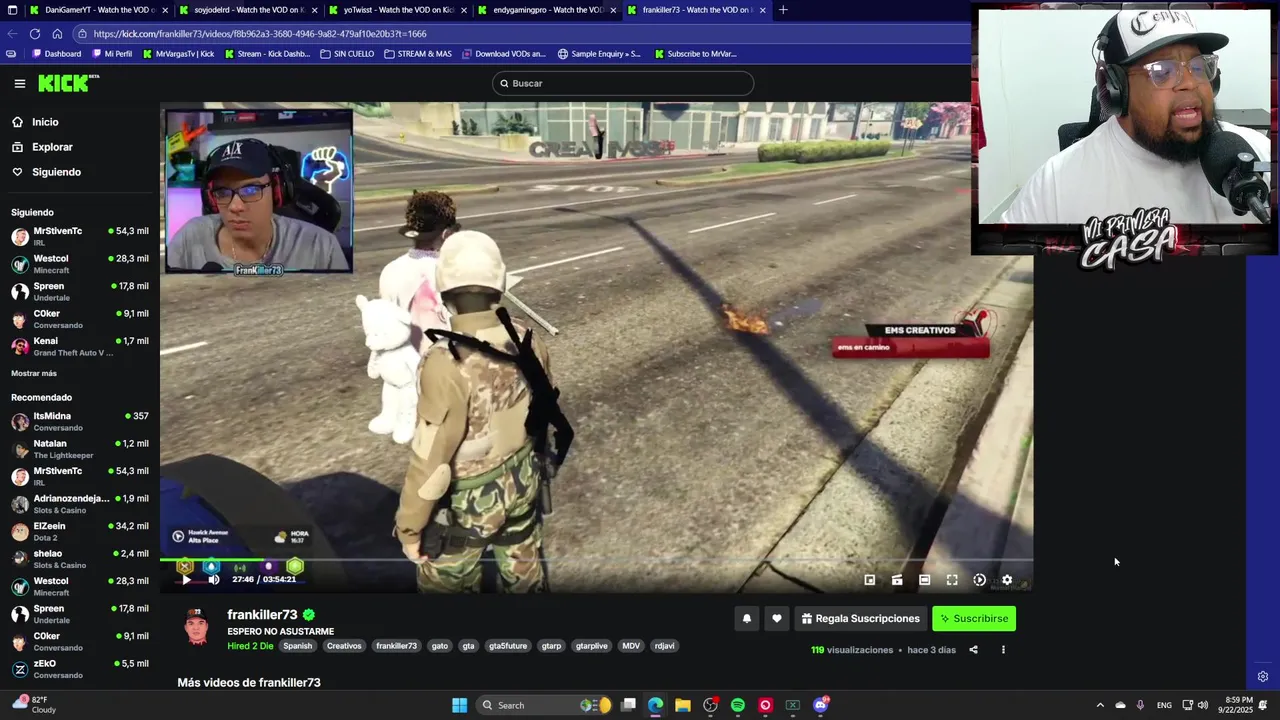The width and height of the screenshot is (1280, 720).
Task: Open the STREAM & MAS bookmark folder
Action: point(418,54)
